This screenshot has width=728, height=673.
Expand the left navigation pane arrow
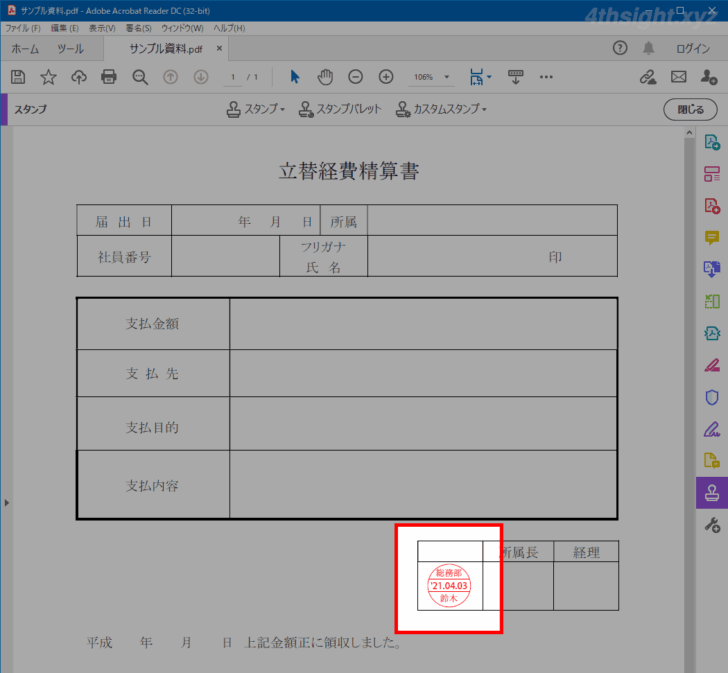tap(6, 503)
